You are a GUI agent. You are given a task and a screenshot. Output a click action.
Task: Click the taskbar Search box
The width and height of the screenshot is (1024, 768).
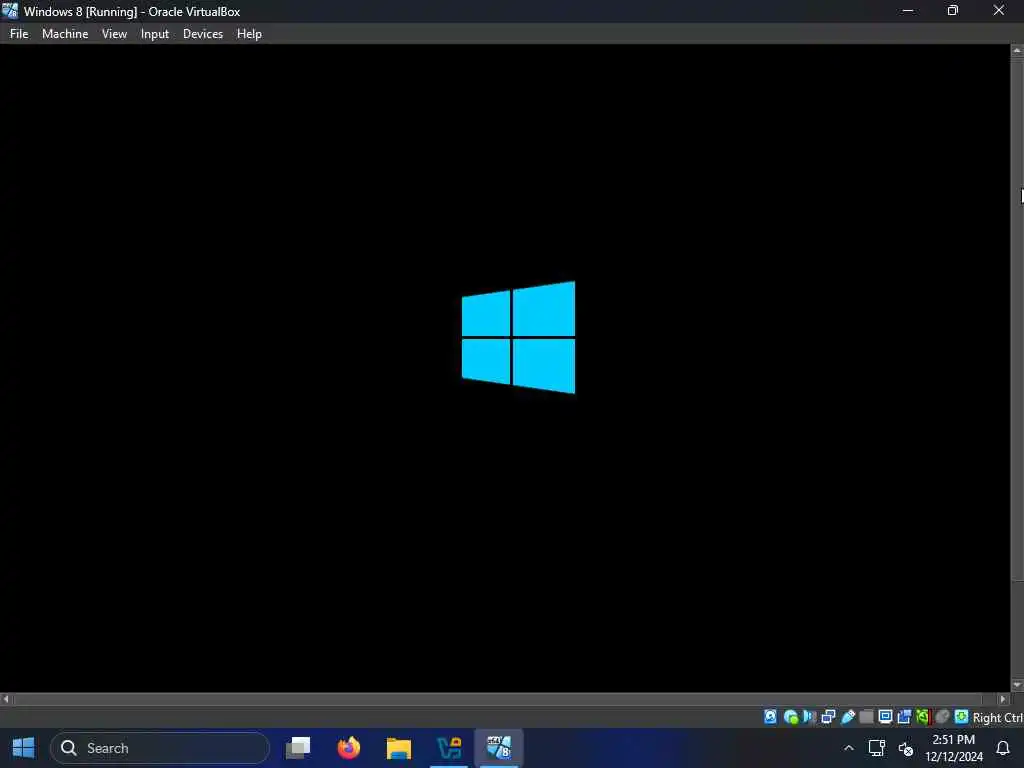tap(159, 748)
